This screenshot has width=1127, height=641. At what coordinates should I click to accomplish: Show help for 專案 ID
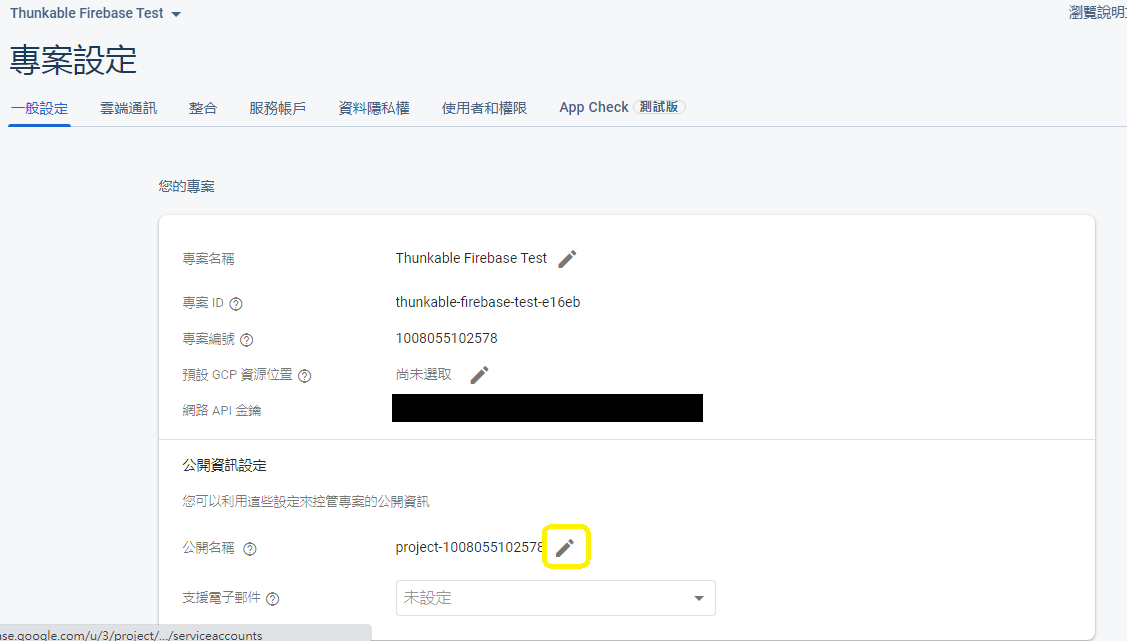tap(236, 304)
